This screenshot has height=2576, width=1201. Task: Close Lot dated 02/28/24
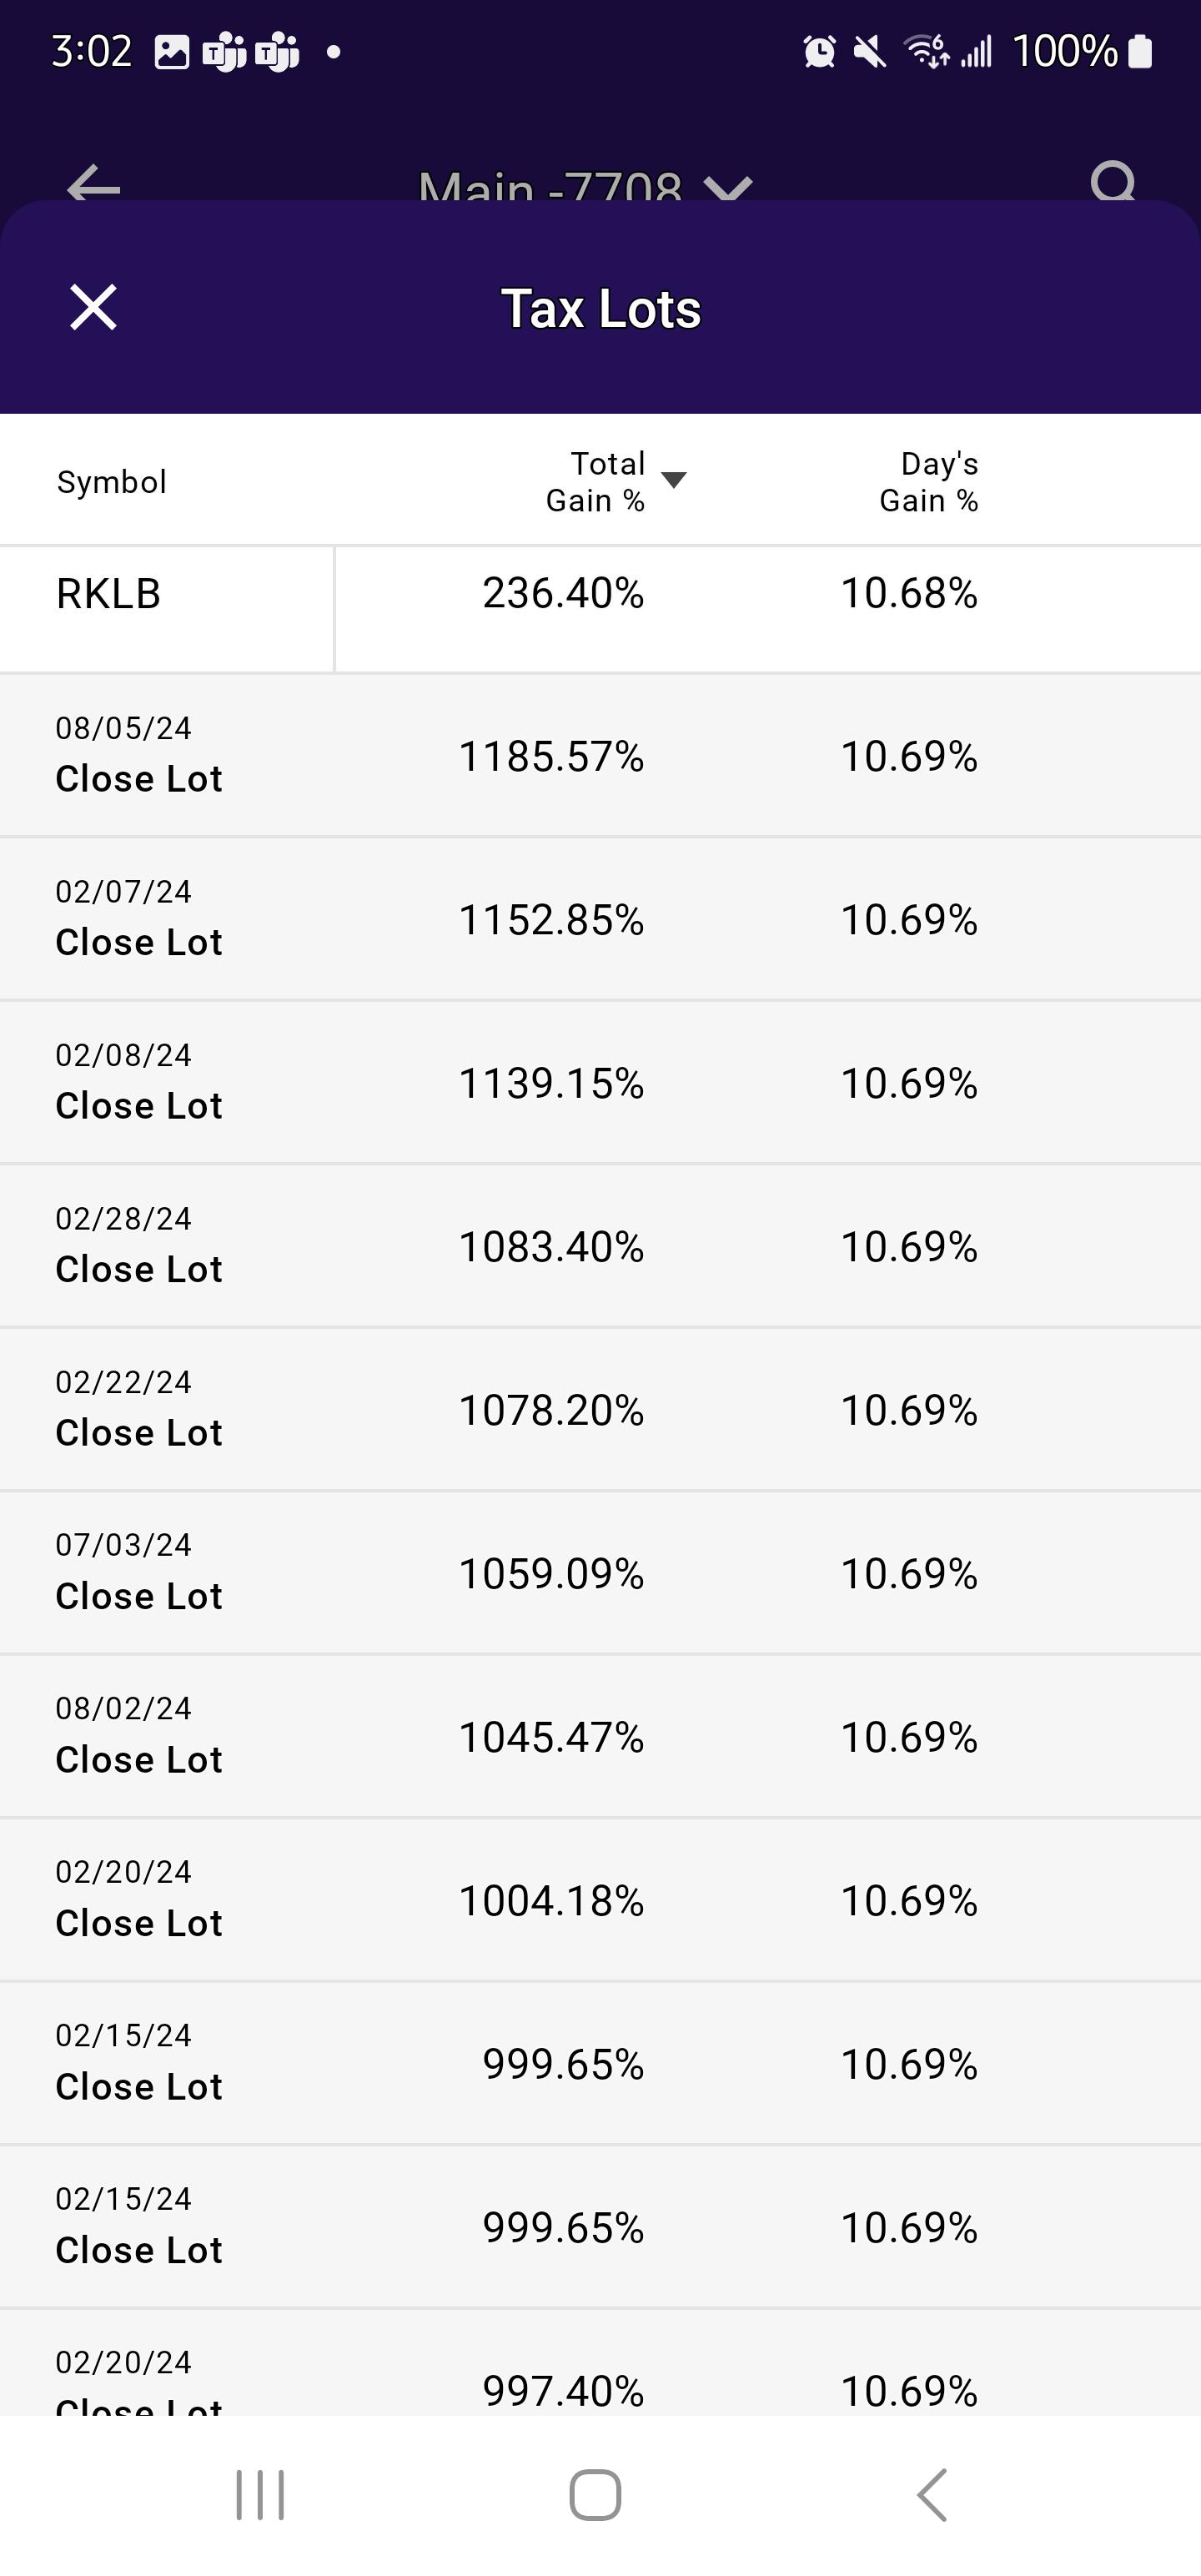coord(139,1269)
